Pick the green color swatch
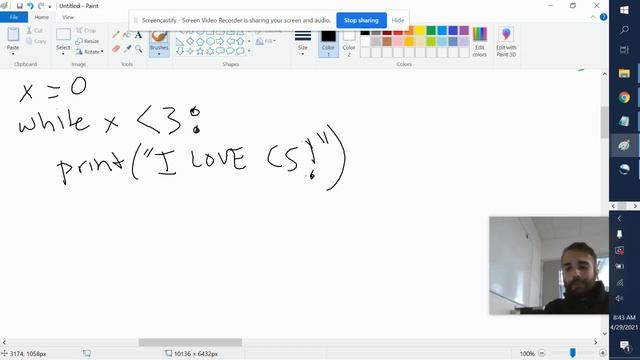Viewport: 640px width, 360px height. click(431, 31)
